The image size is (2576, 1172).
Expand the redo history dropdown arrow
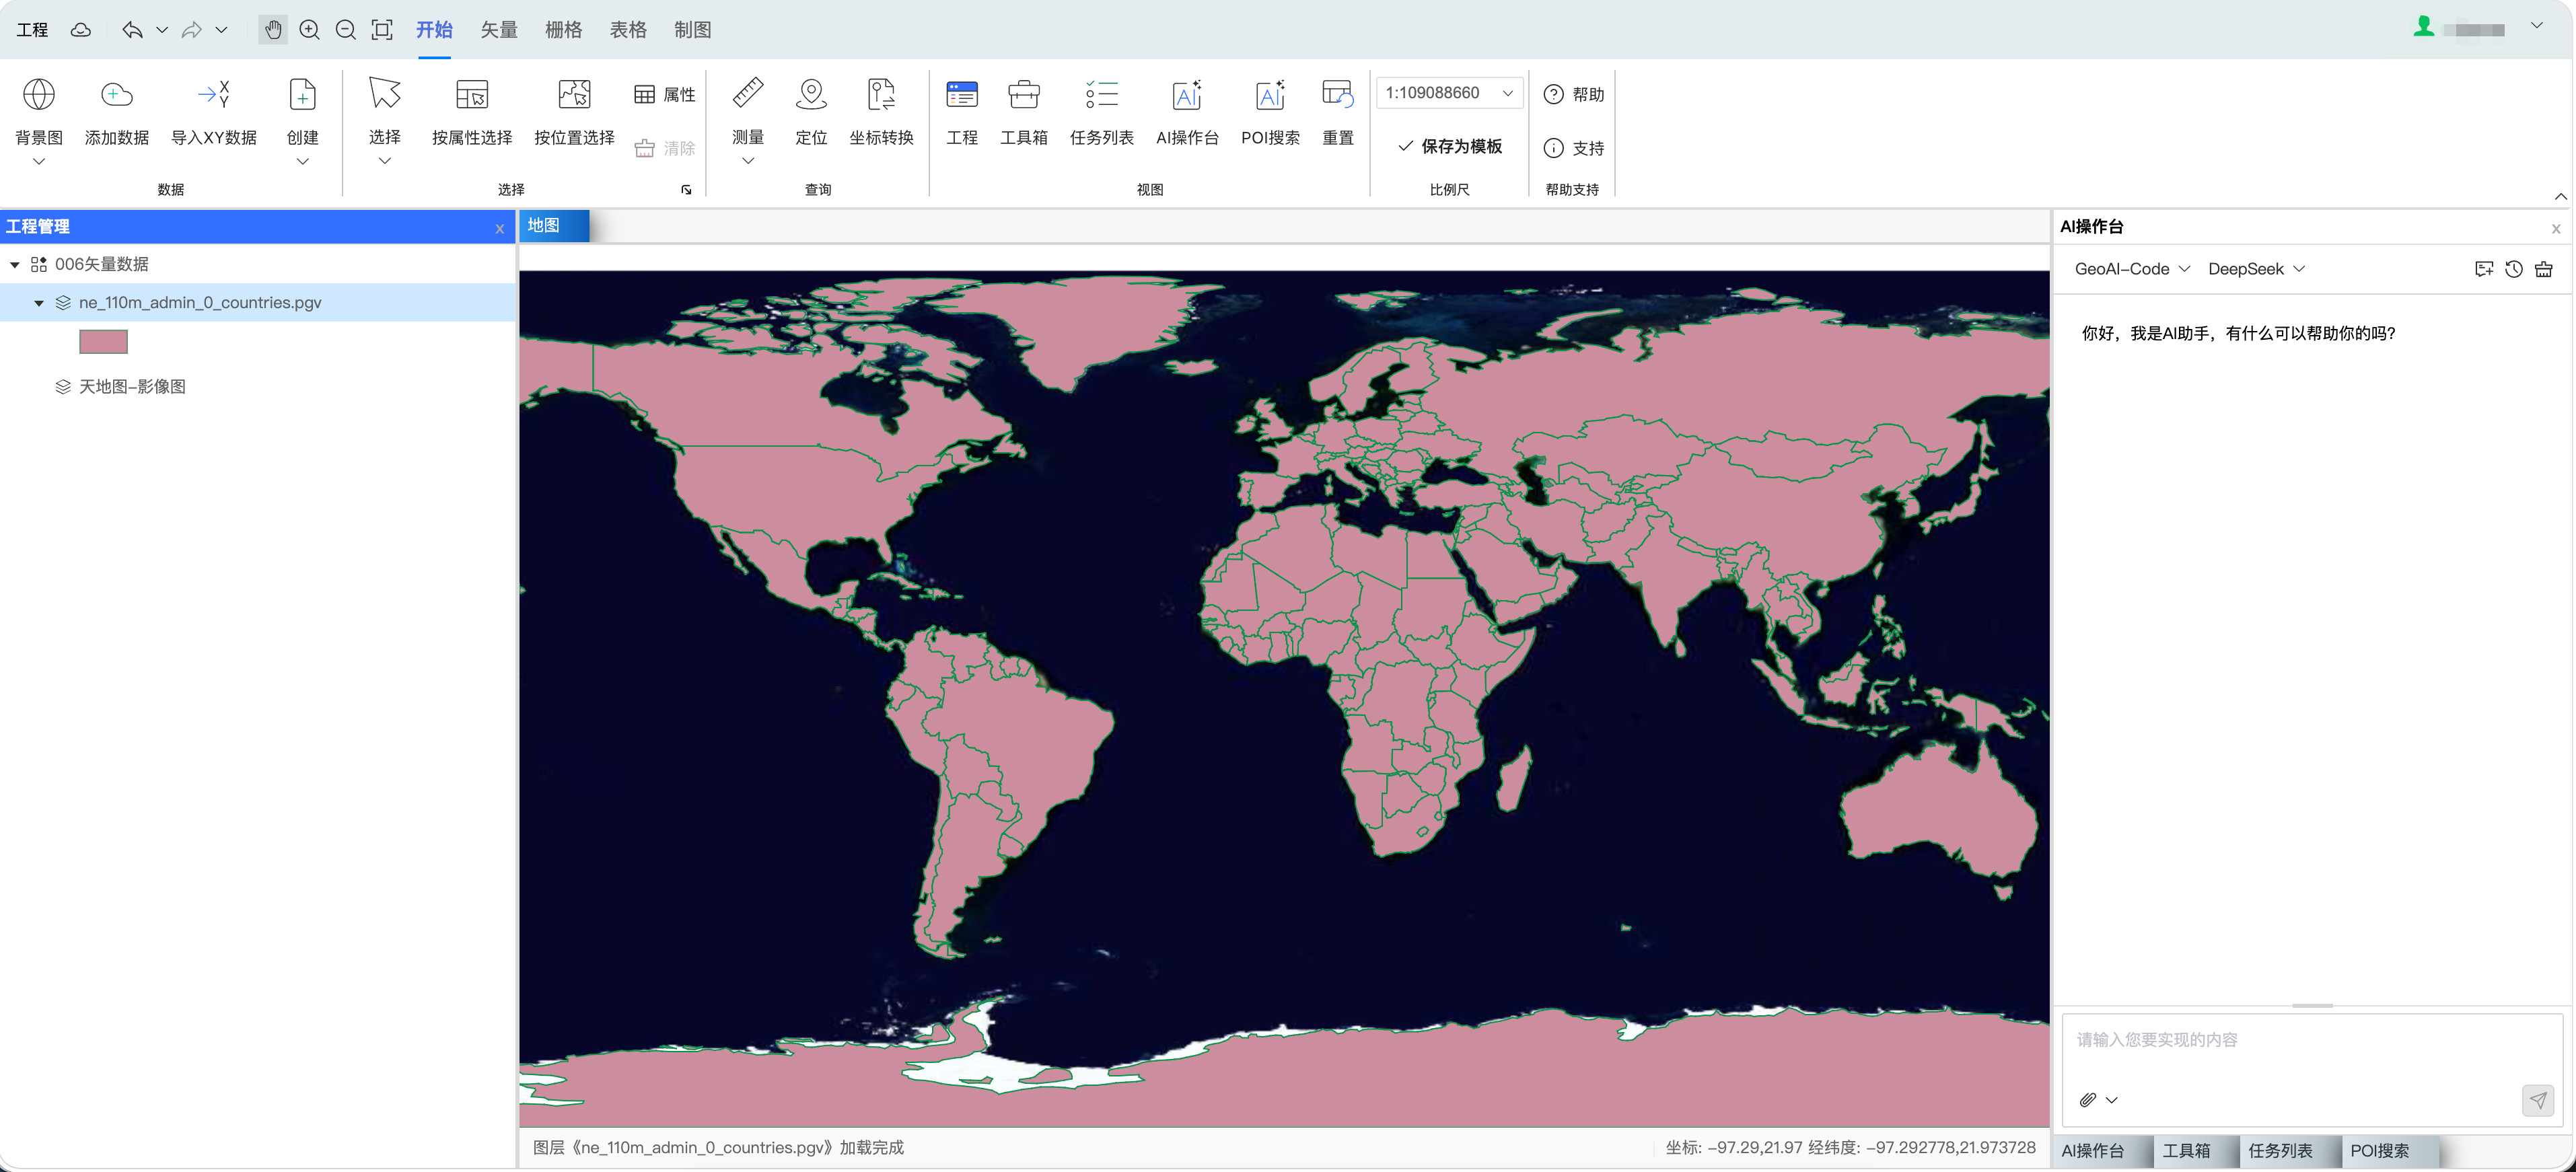pos(222,30)
